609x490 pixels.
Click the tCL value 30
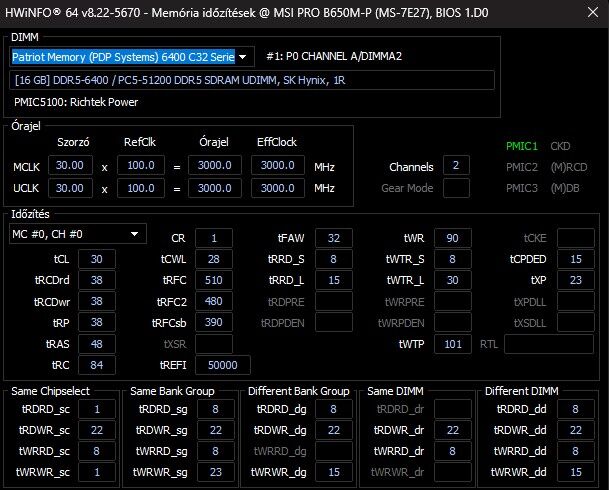point(97,259)
